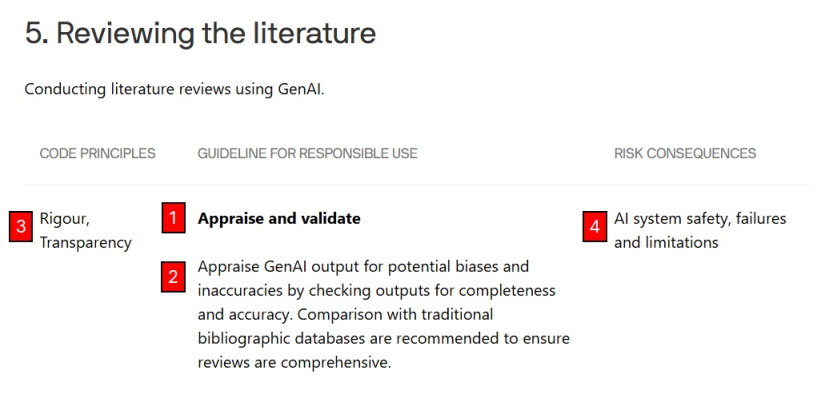Image resolution: width=825 pixels, height=406 pixels.
Task: Click the red marker numbered 2
Action: coord(173,277)
